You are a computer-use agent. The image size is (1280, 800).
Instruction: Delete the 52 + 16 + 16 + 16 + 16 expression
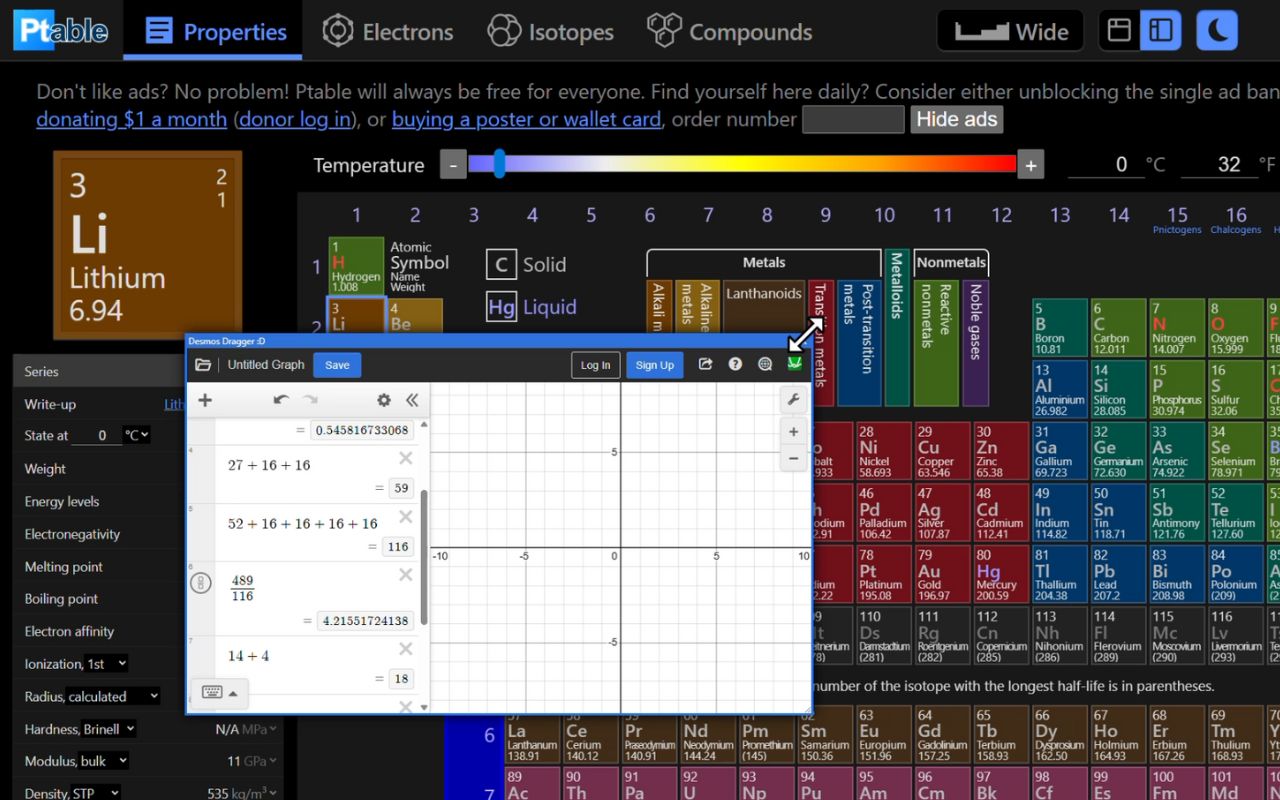pos(405,517)
